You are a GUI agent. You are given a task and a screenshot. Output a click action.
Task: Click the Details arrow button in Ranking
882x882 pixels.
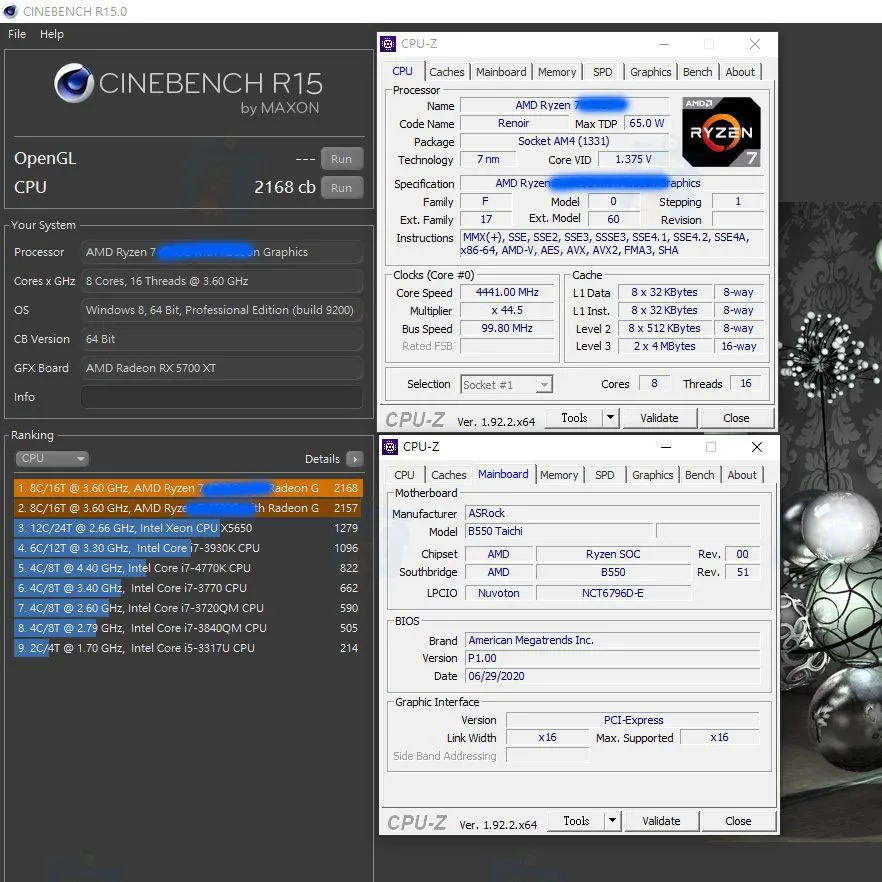coord(354,459)
